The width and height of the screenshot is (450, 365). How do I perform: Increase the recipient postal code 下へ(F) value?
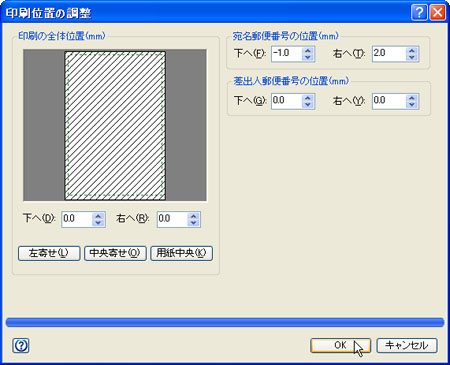308,50
